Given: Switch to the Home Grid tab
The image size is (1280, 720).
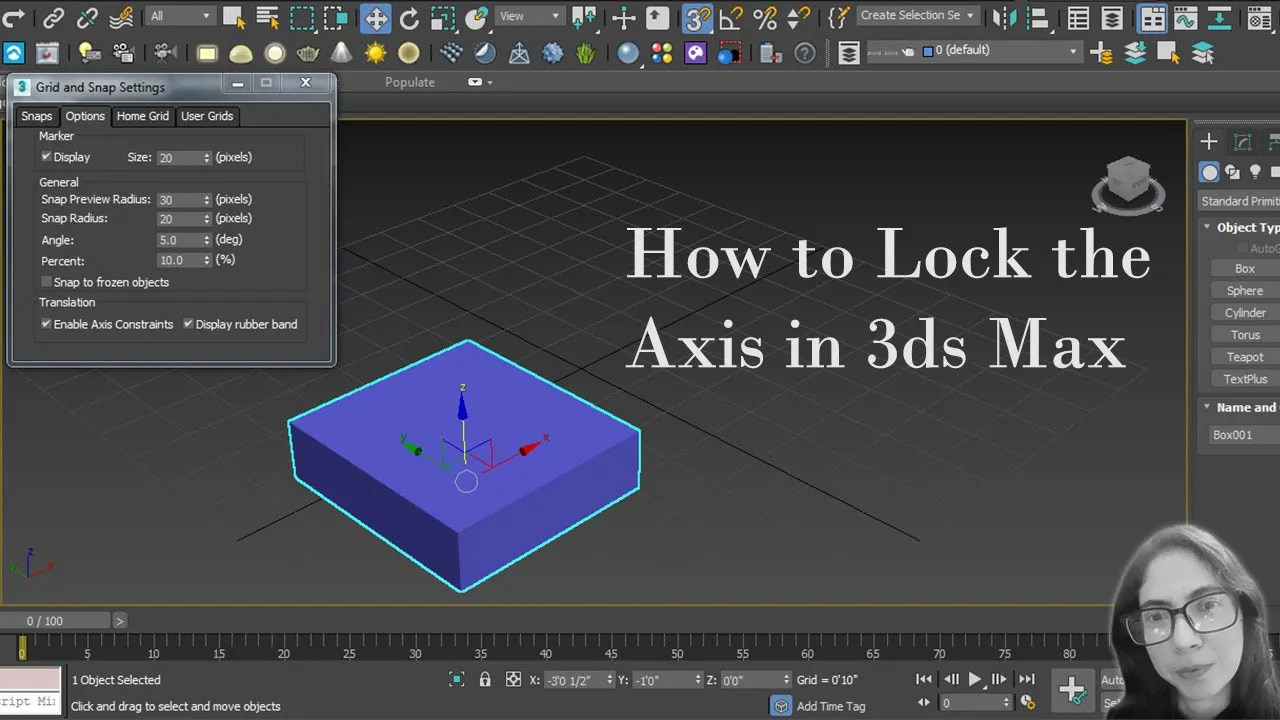Looking at the screenshot, I should (143, 116).
